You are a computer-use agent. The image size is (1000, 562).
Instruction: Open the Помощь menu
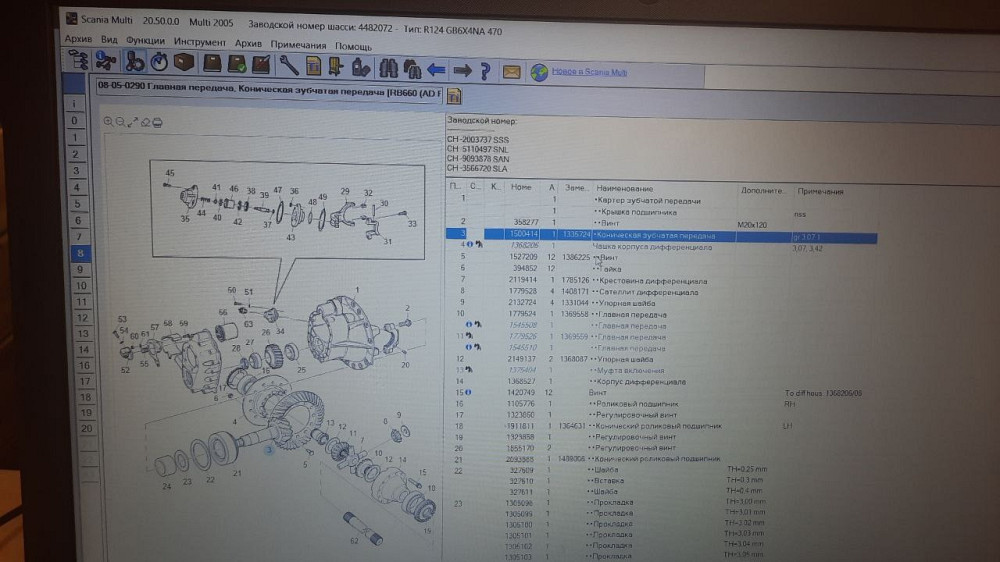pyautogui.click(x=353, y=46)
